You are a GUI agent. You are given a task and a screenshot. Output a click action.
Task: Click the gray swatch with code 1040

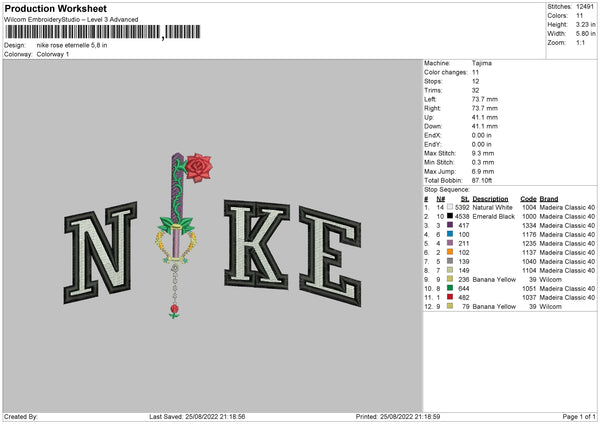point(450,261)
